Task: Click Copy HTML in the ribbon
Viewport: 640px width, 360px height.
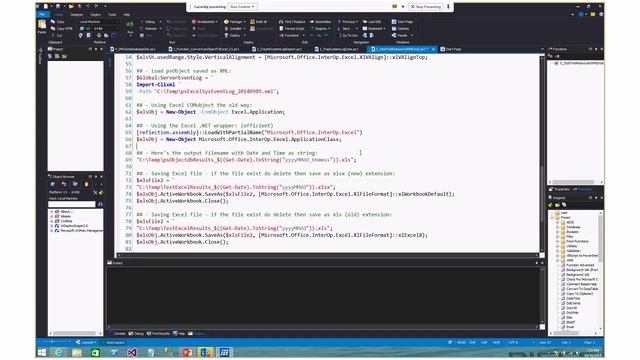Action: point(62,29)
